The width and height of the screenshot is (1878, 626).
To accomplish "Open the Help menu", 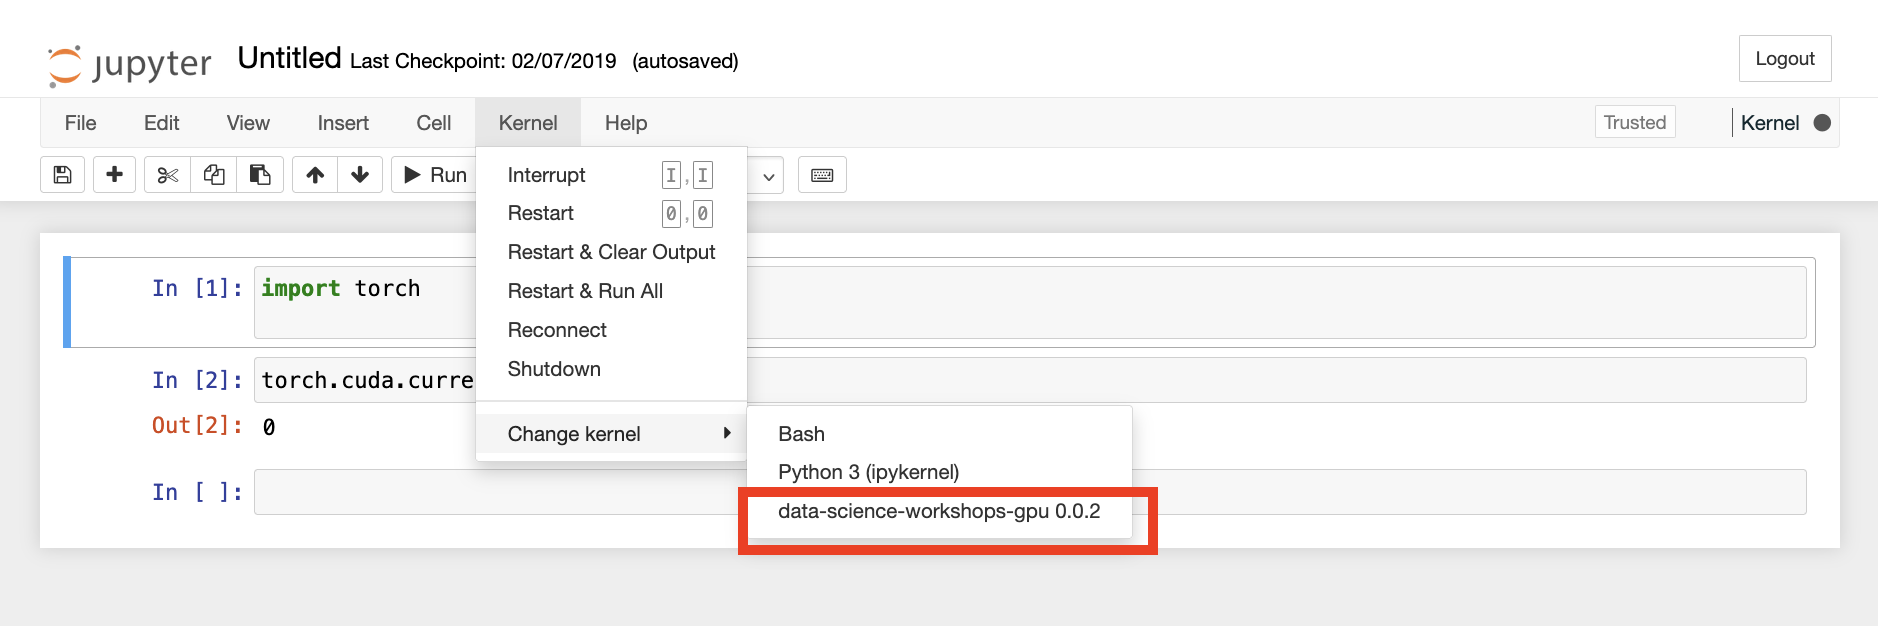I will tap(626, 123).
